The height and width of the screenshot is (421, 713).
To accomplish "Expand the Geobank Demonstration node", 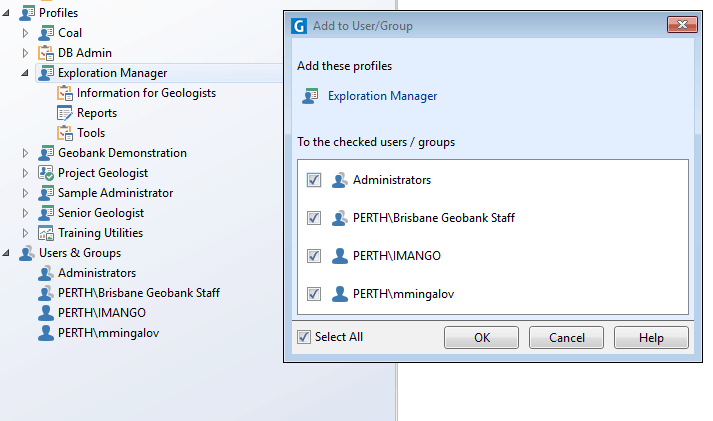I will [25, 153].
